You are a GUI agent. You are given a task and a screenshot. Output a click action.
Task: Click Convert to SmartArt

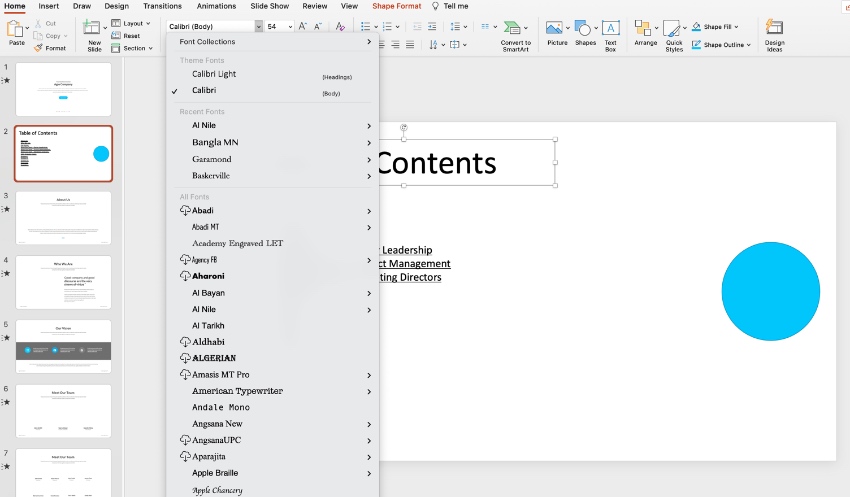tap(516, 36)
